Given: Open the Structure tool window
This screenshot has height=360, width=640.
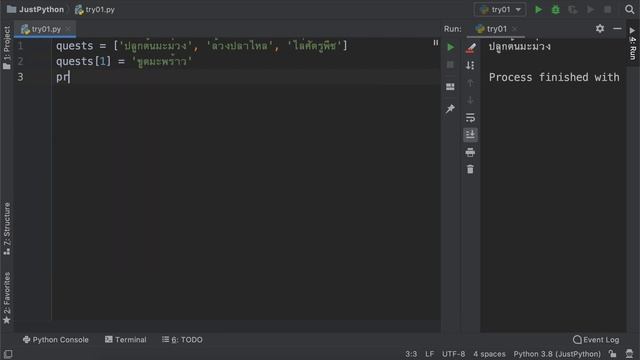Looking at the screenshot, I should pyautogui.click(x=7, y=229).
